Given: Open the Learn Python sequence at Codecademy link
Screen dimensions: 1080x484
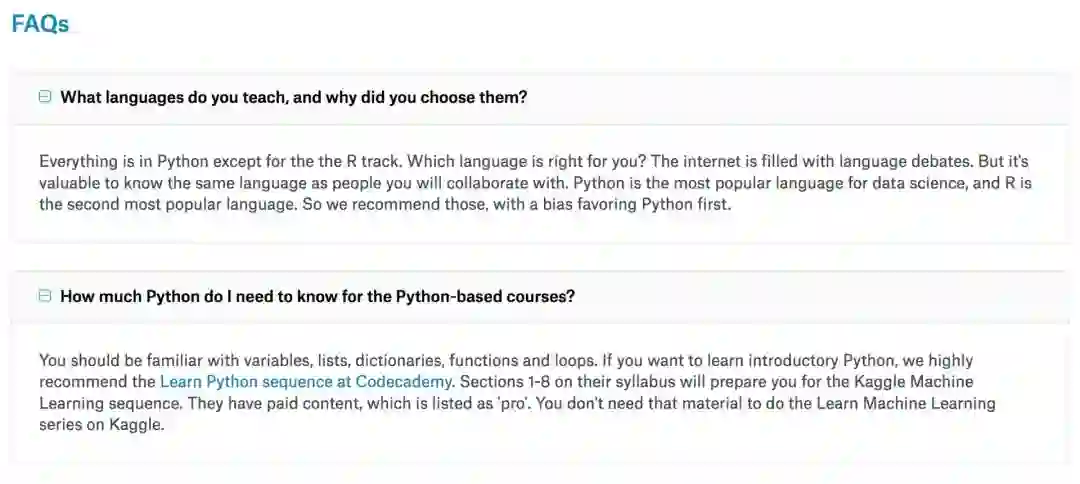Looking at the screenshot, I should (306, 381).
